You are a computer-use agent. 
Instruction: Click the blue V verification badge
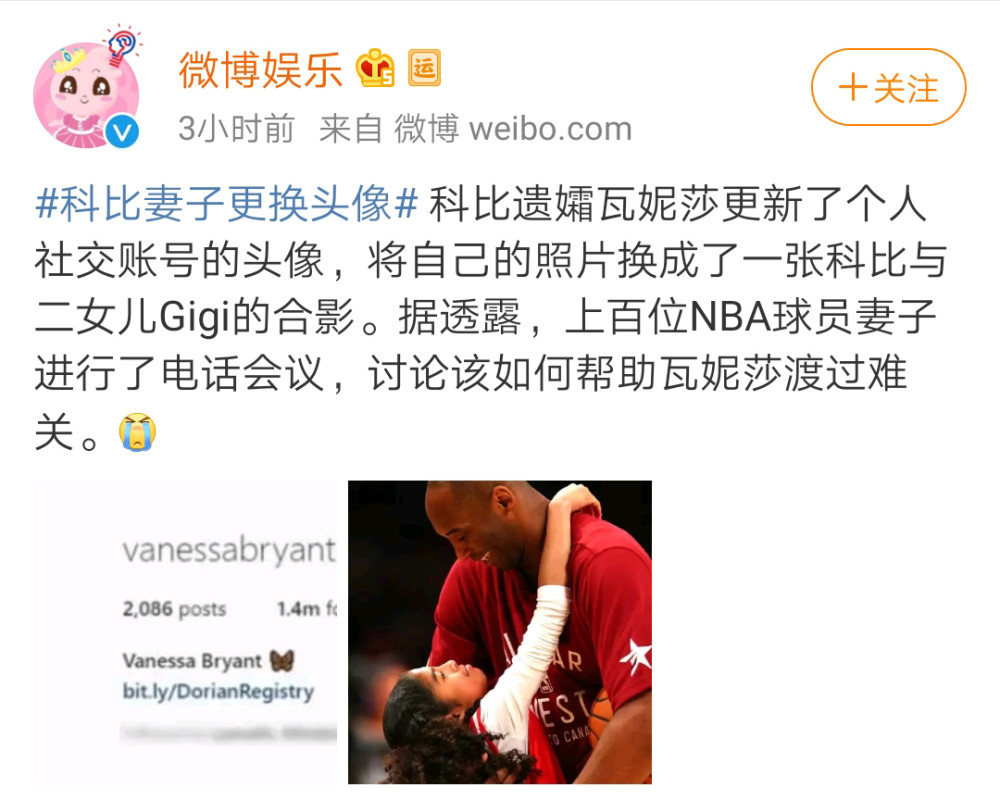point(122,132)
